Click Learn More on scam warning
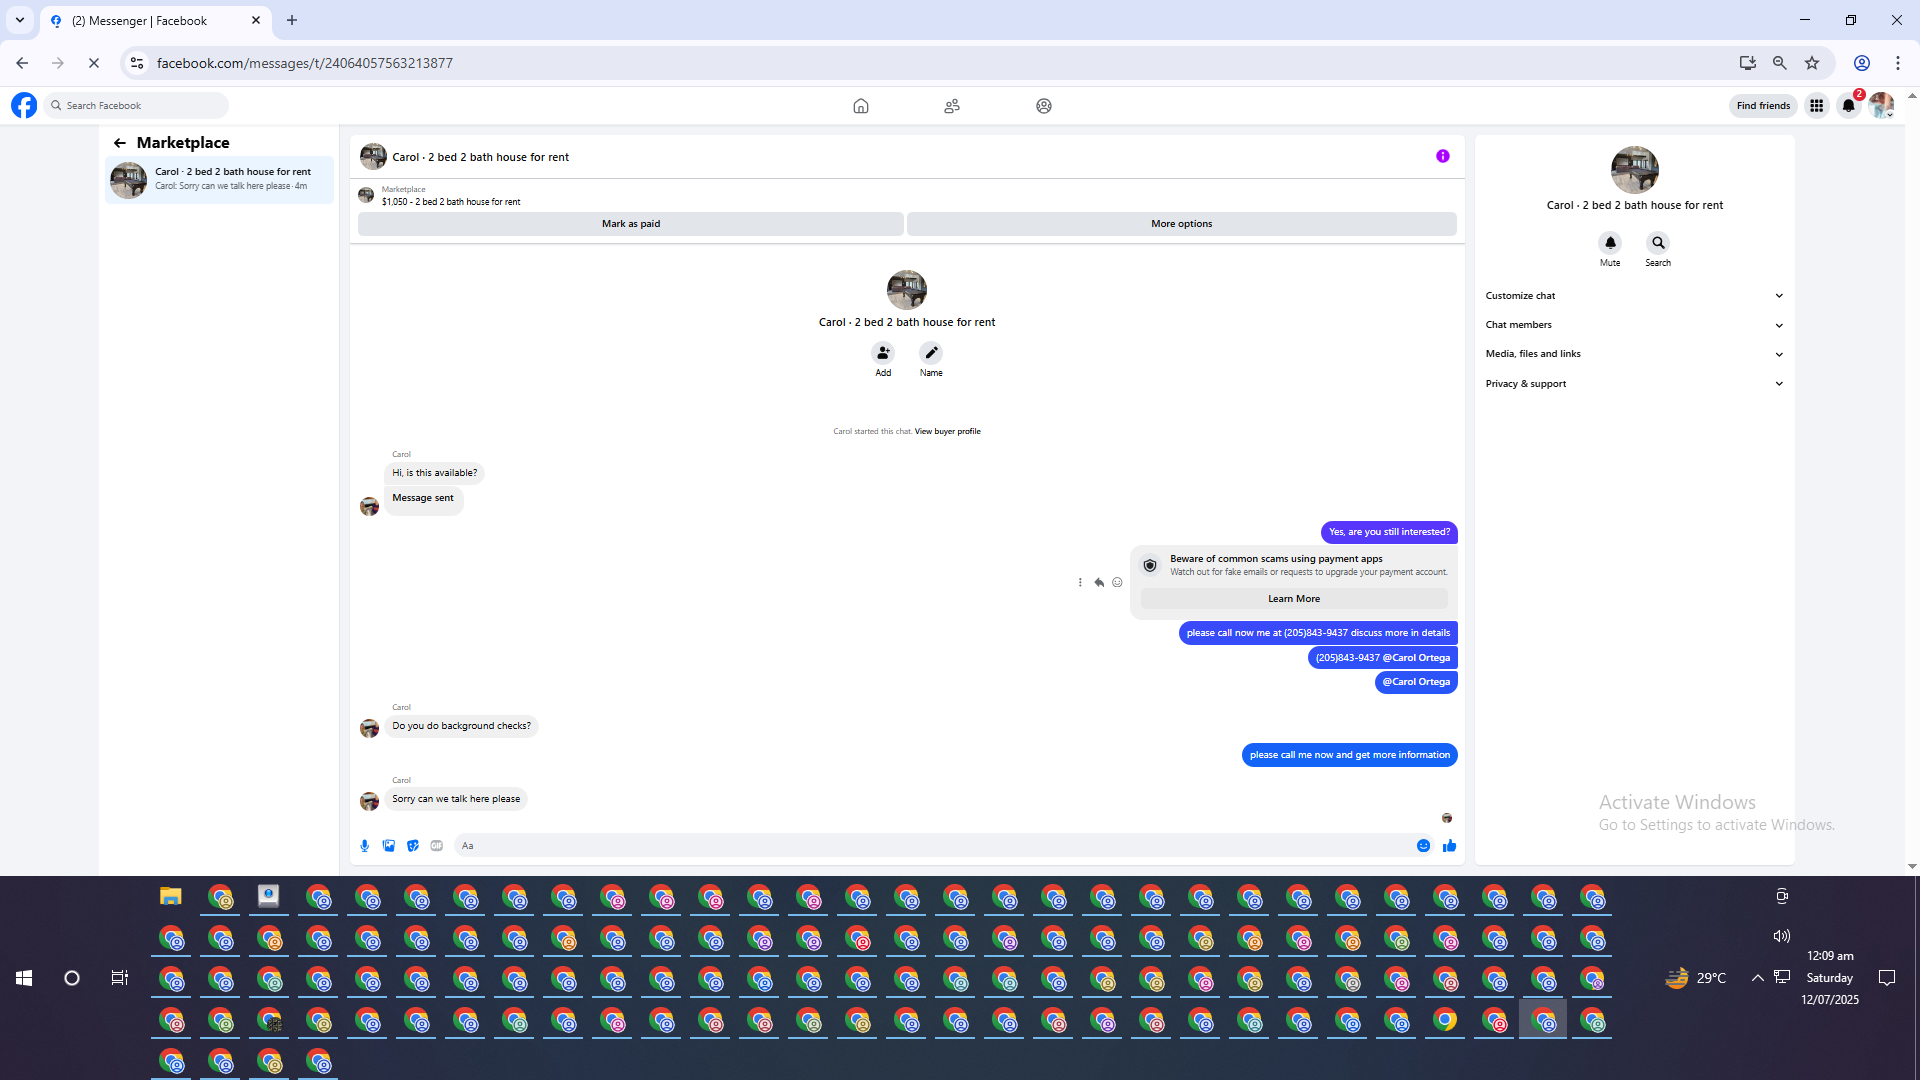This screenshot has width=1920, height=1080. (x=1294, y=599)
